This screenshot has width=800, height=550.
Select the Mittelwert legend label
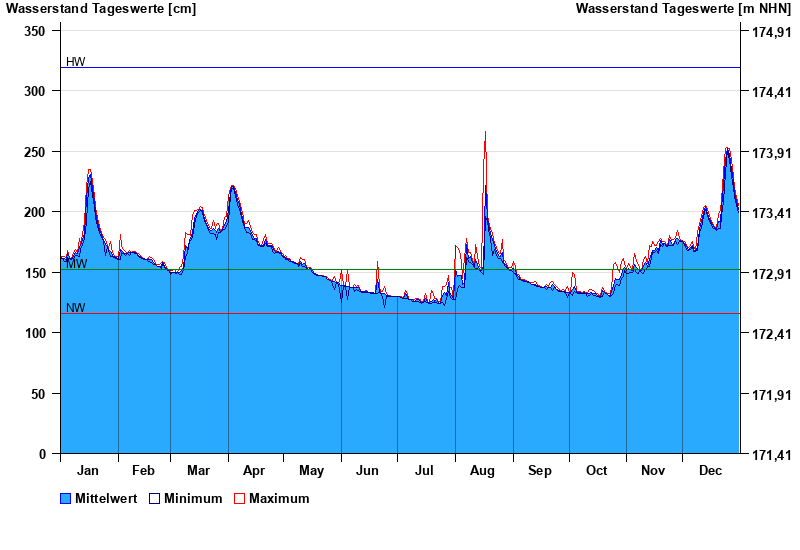coord(106,498)
